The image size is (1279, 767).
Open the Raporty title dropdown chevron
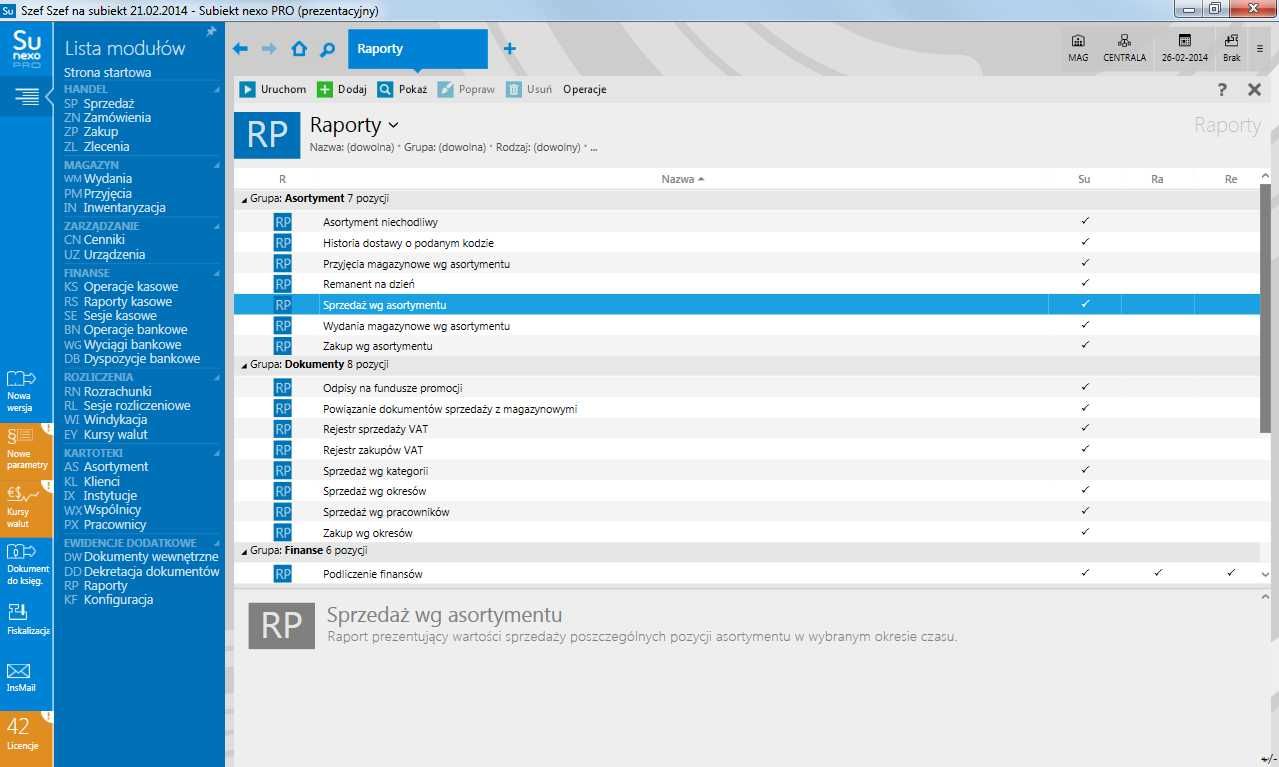click(x=393, y=126)
